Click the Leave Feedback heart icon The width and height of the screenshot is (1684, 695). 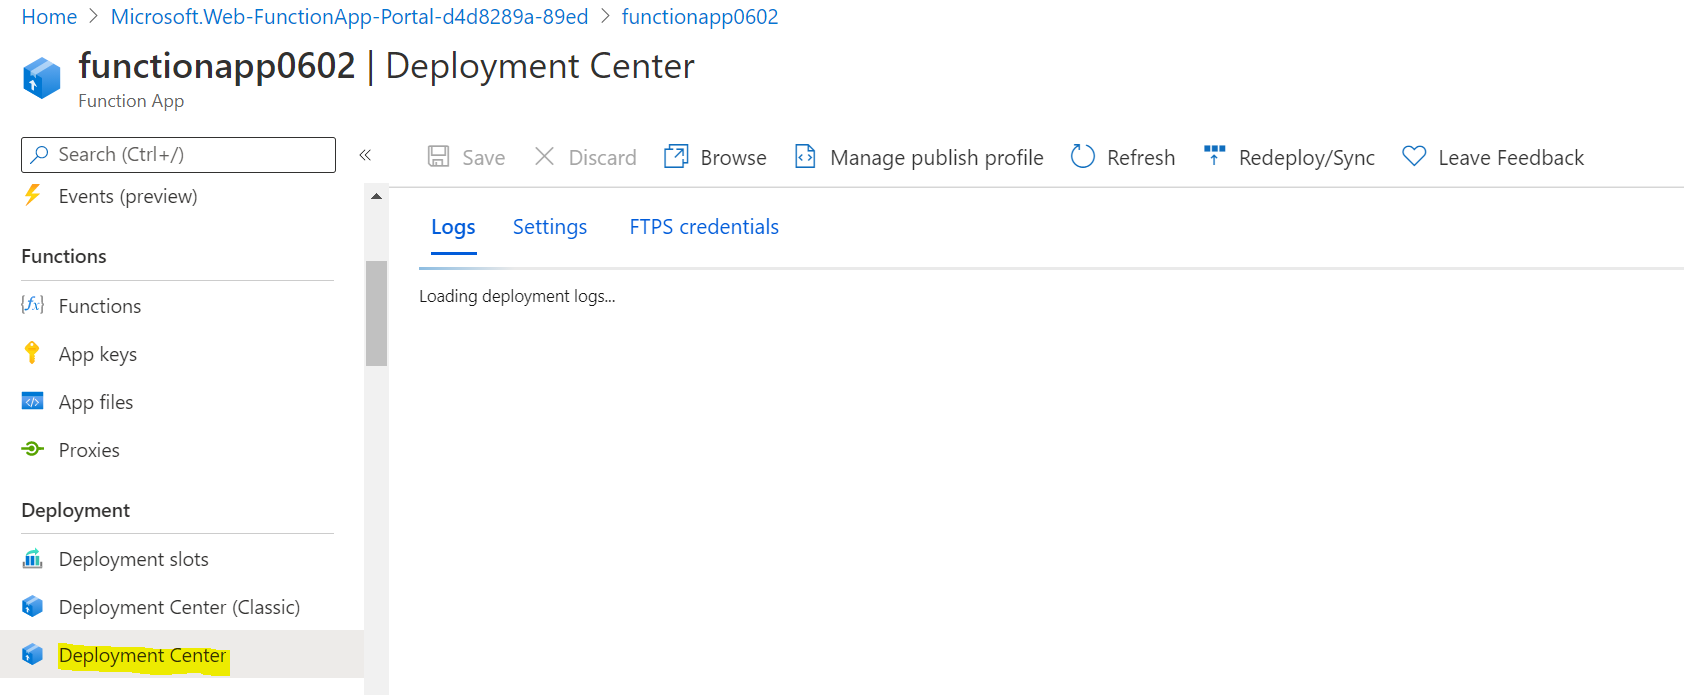click(1414, 157)
